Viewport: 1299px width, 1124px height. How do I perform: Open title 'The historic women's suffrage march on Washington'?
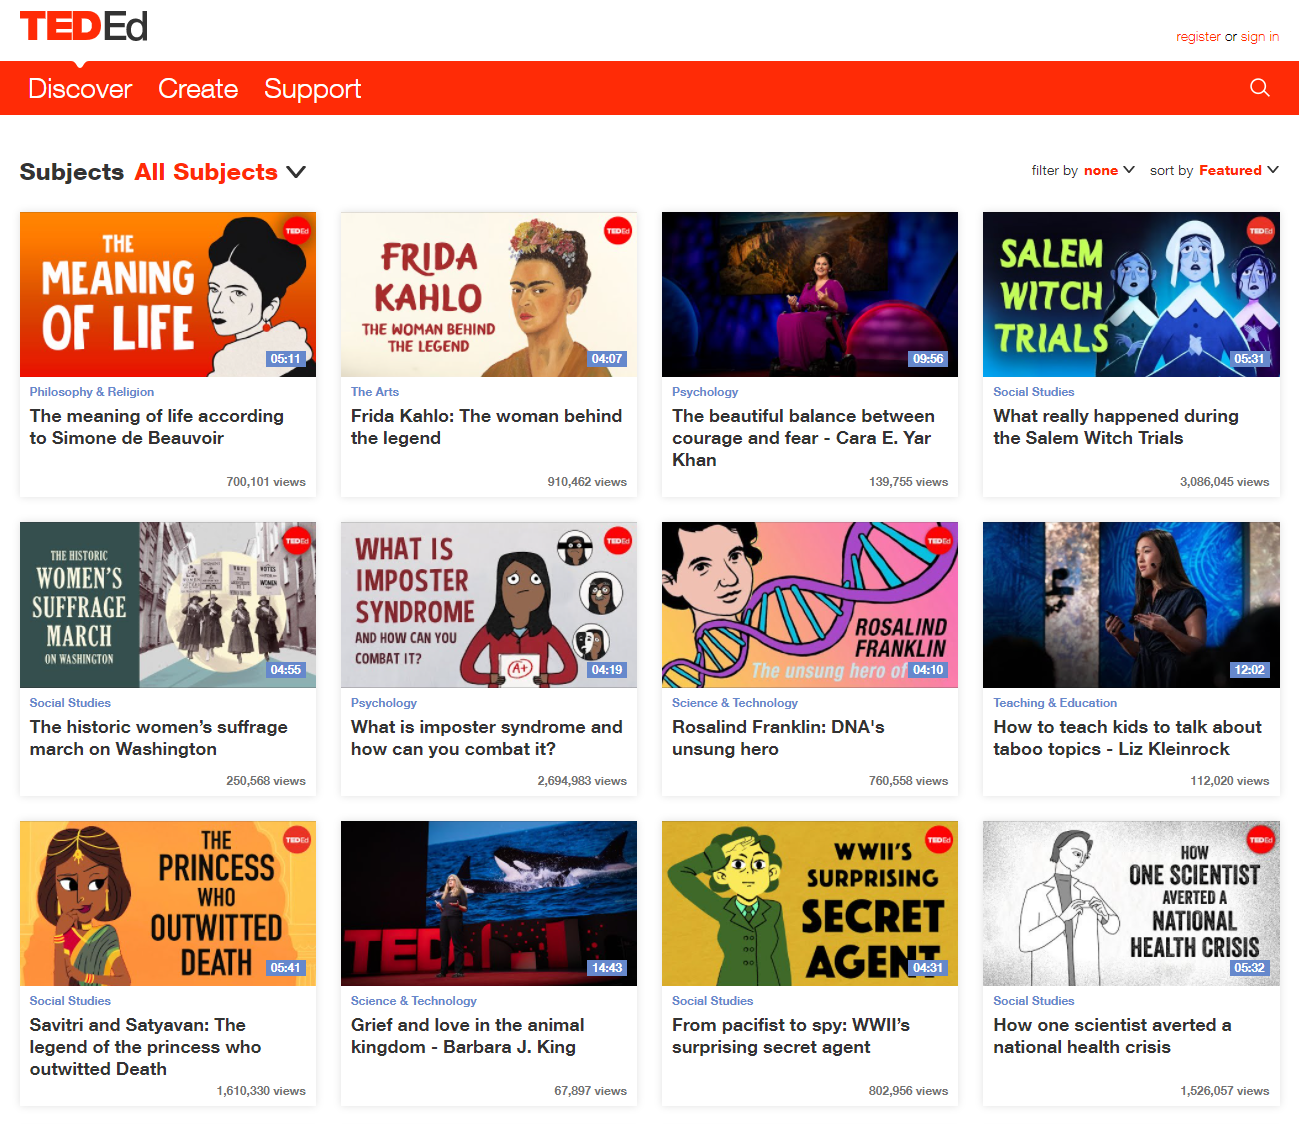pyautogui.click(x=159, y=738)
